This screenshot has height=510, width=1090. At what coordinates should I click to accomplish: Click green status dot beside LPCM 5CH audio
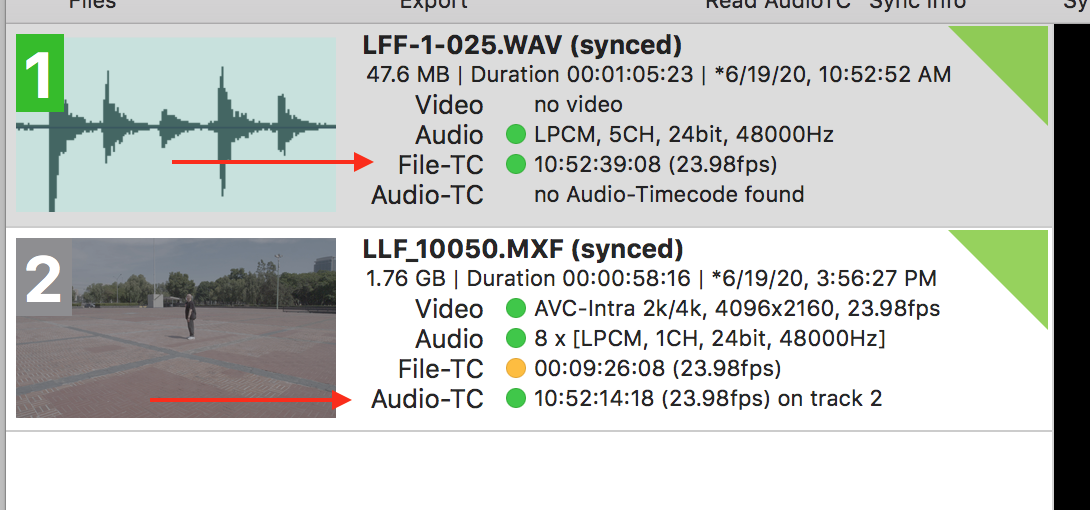(515, 134)
